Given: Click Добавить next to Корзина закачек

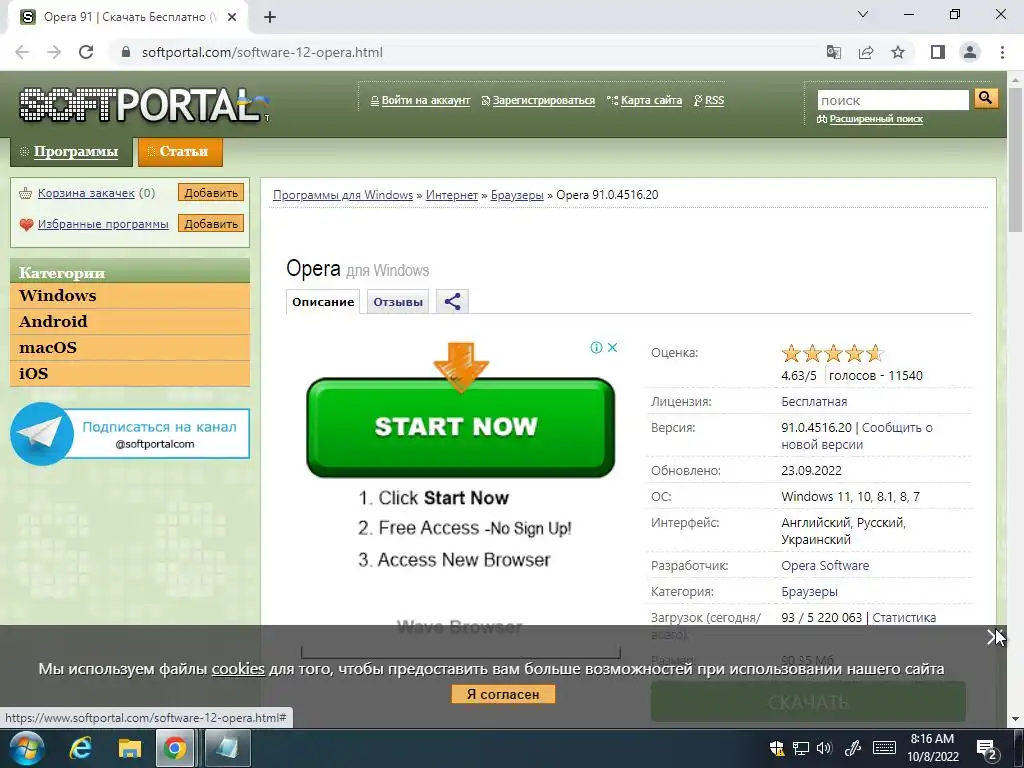Looking at the screenshot, I should (x=211, y=193).
